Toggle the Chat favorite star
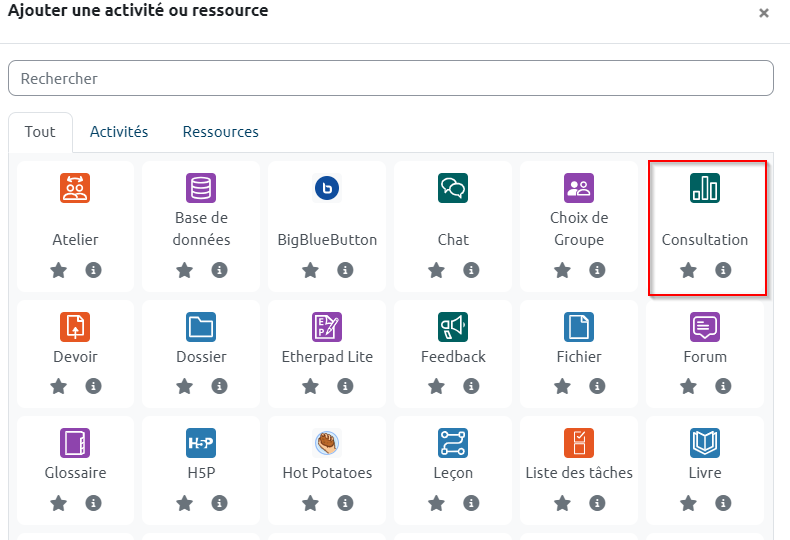This screenshot has width=790, height=540. tap(436, 270)
